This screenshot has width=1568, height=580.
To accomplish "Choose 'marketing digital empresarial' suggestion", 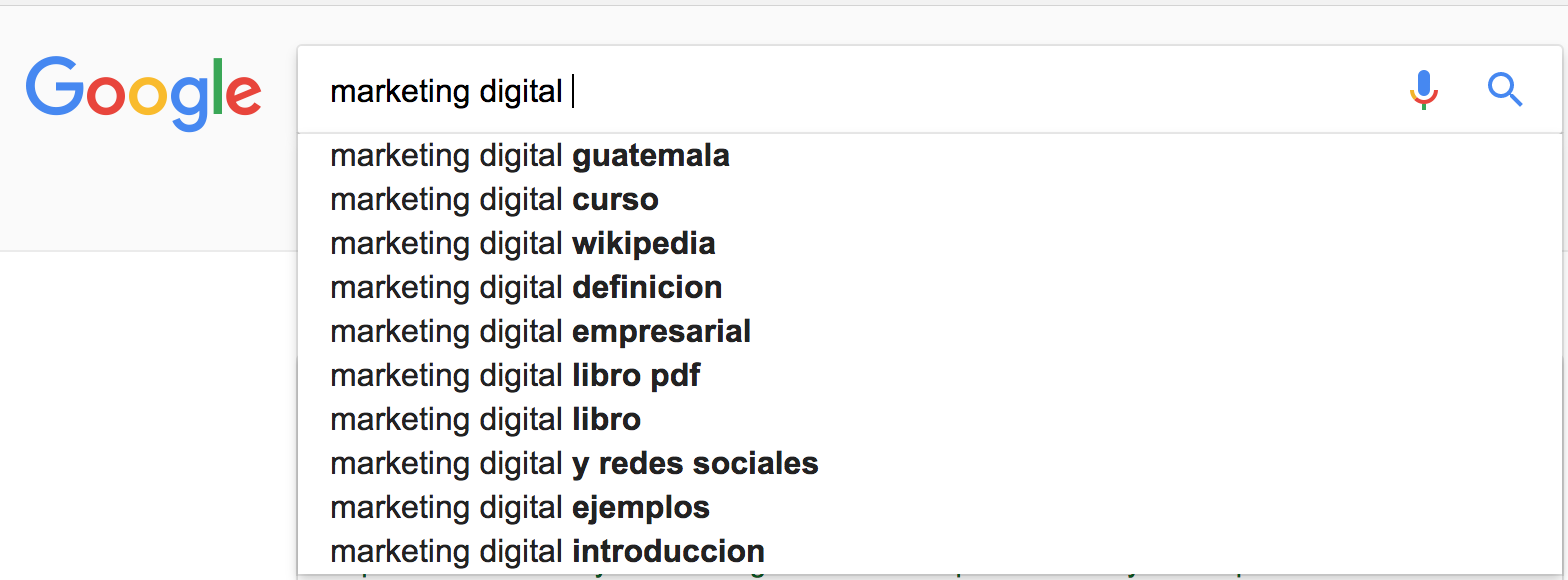I will pos(930,332).
